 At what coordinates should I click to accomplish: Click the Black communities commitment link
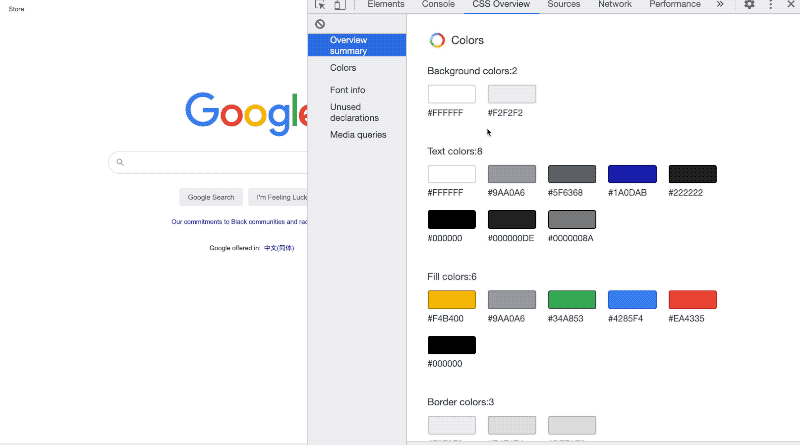[x=239, y=222]
